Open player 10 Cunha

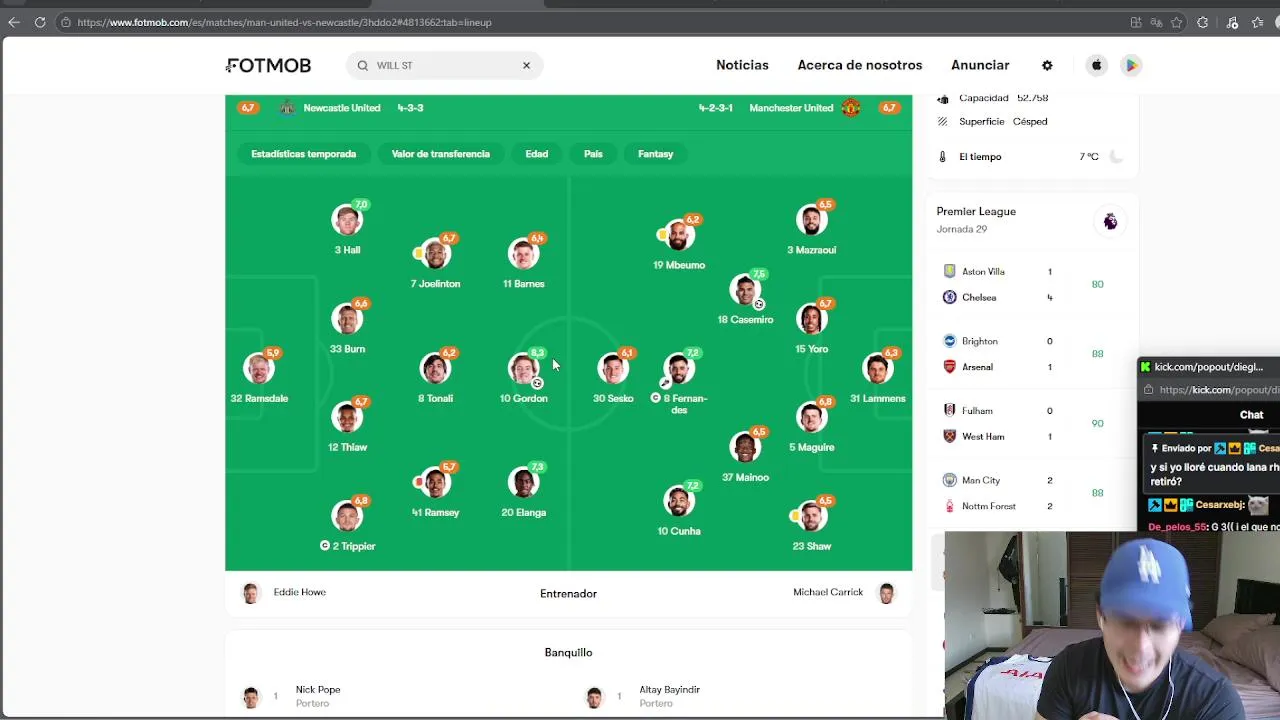point(679,509)
